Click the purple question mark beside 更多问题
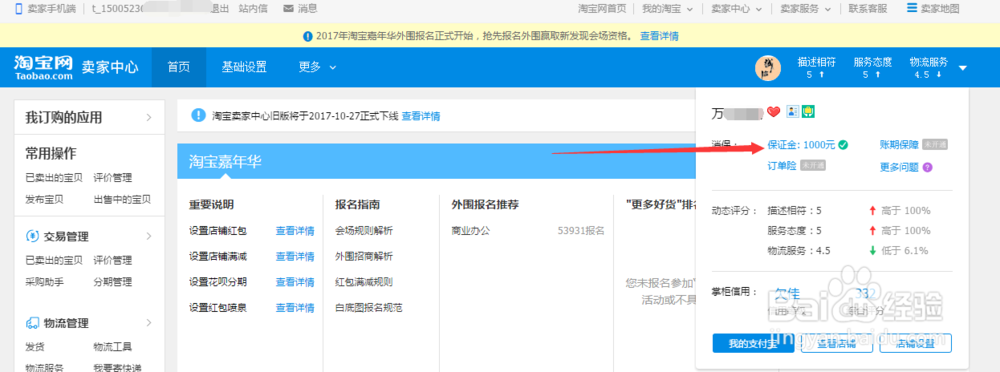The height and width of the screenshot is (372, 1000). click(927, 167)
